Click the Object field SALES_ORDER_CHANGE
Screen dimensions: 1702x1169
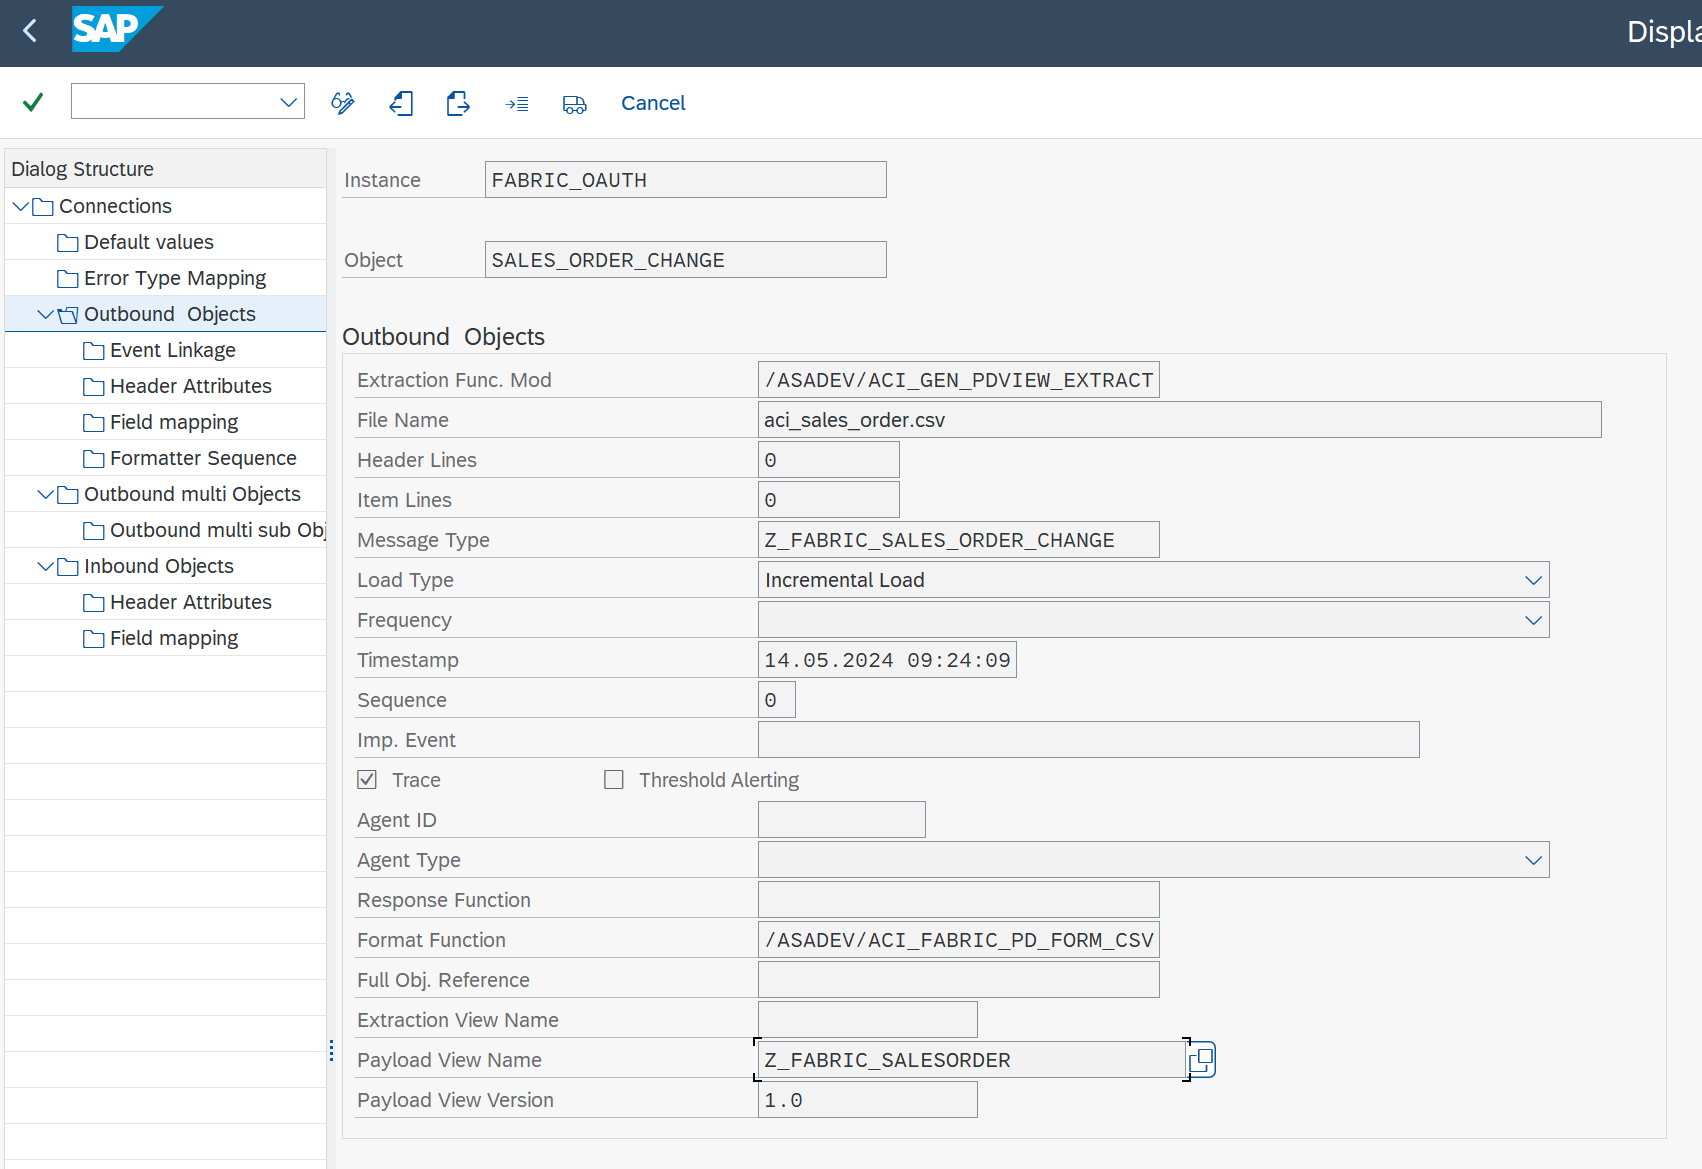tap(685, 260)
